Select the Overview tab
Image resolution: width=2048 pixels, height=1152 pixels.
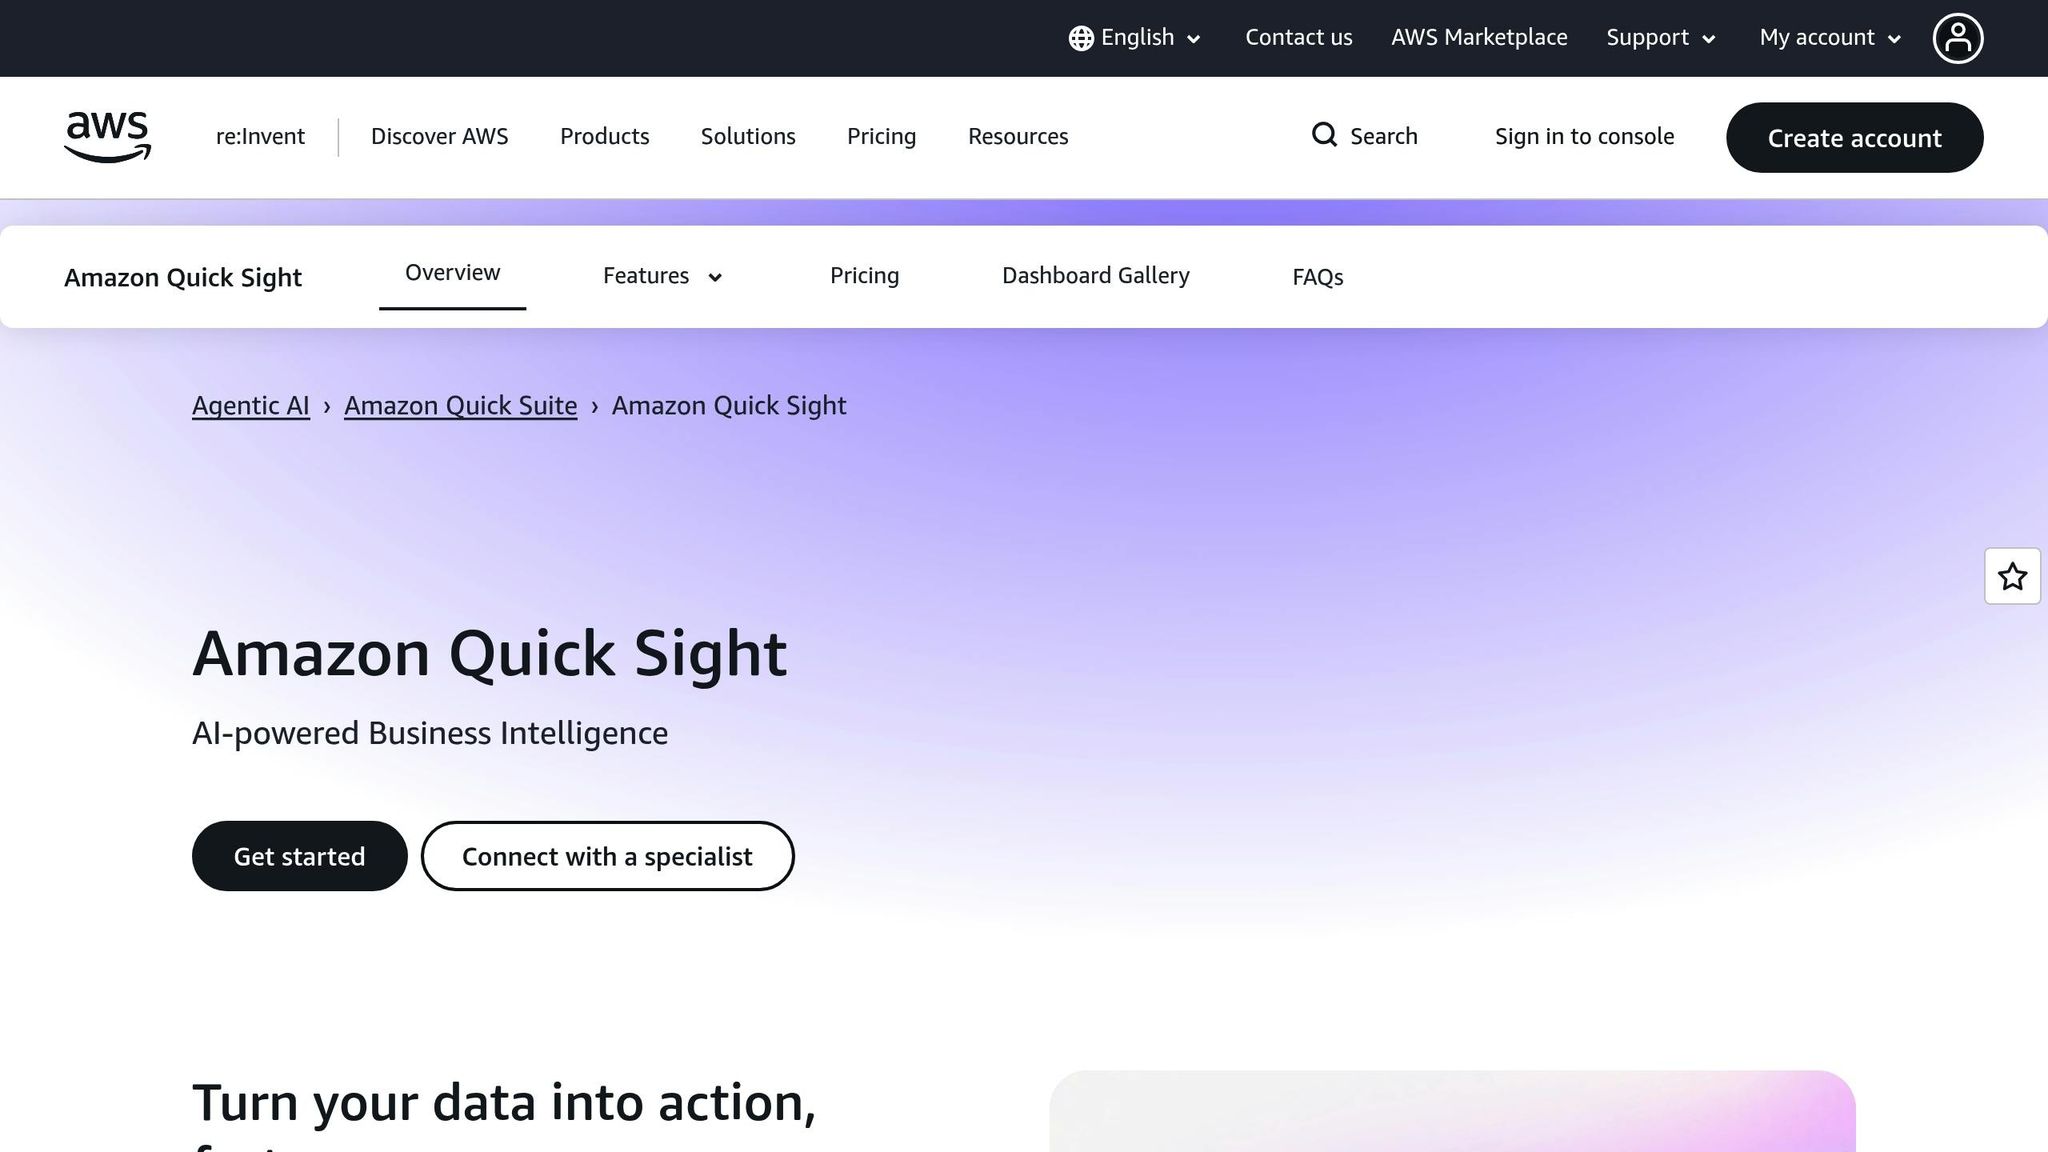[452, 271]
